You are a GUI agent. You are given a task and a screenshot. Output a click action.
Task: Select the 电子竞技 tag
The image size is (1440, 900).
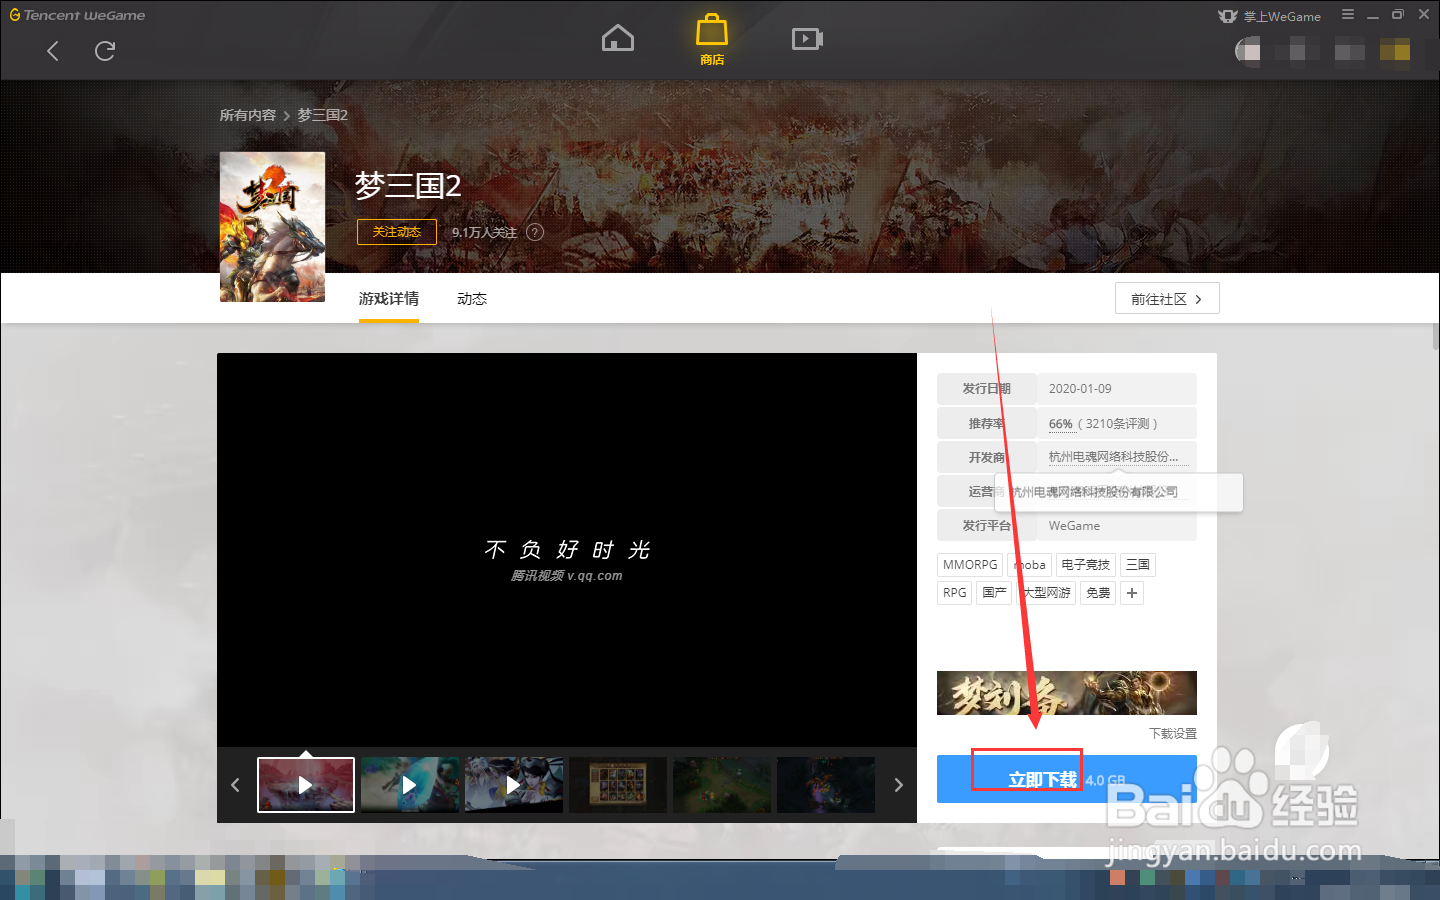[x=1085, y=565]
